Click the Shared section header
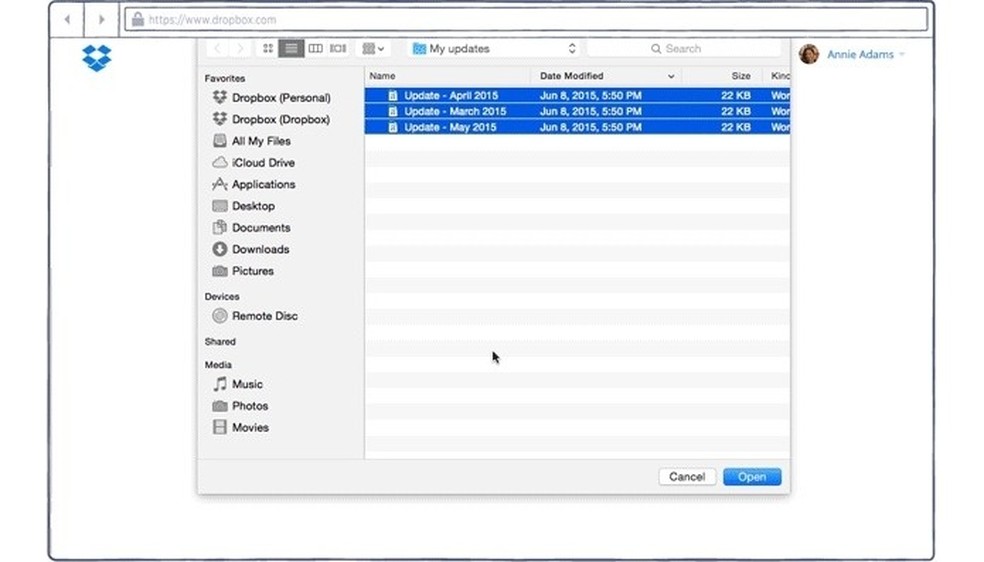The width and height of the screenshot is (984, 562). (220, 342)
